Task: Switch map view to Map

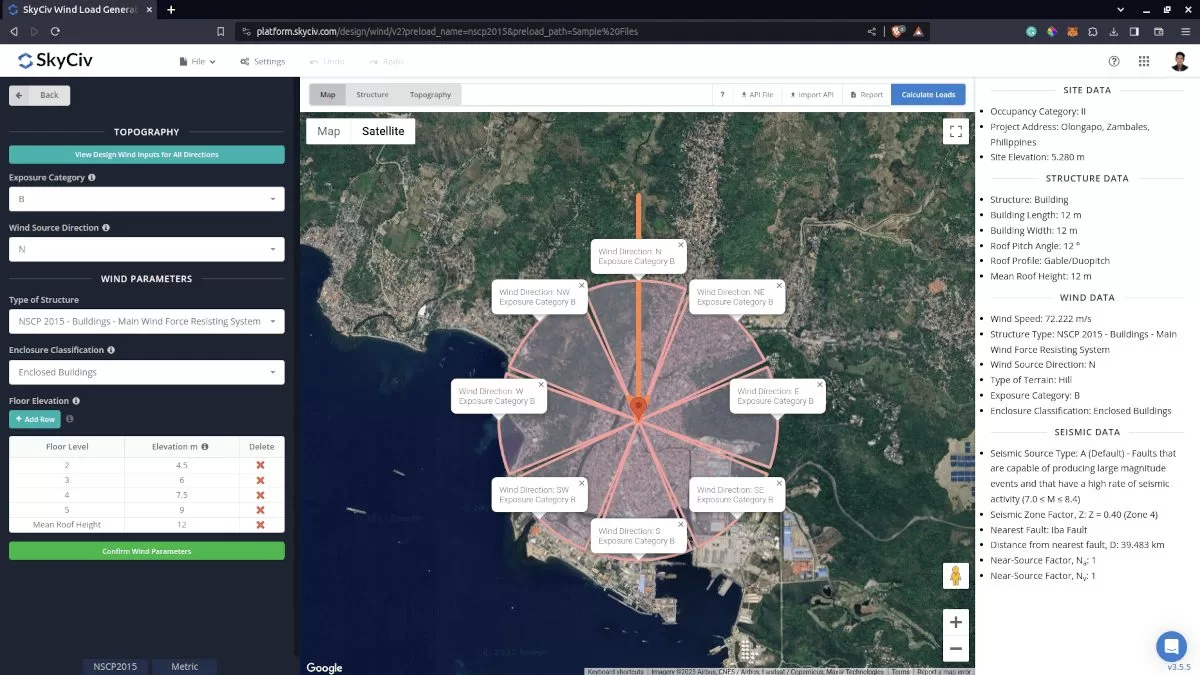Action: click(328, 131)
